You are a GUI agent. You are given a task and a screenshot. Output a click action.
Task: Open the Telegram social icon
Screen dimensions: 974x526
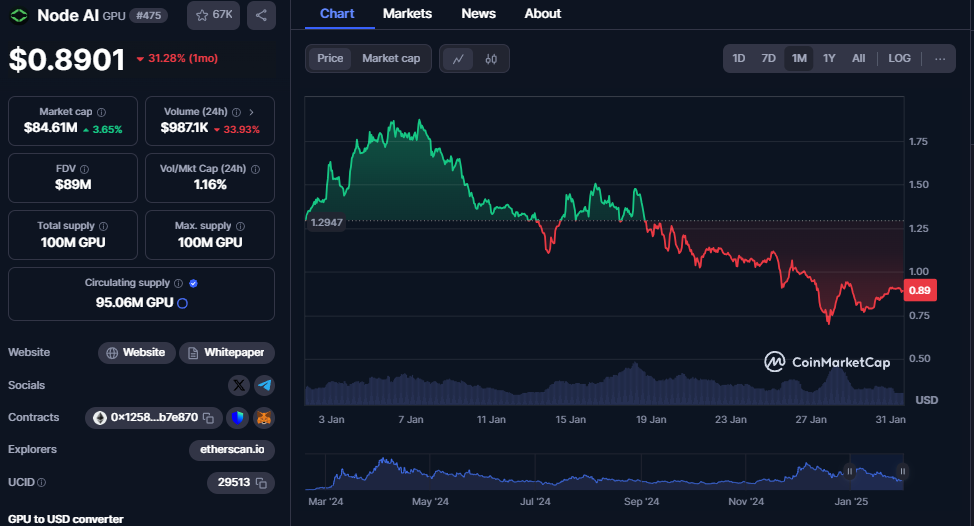[x=264, y=385]
